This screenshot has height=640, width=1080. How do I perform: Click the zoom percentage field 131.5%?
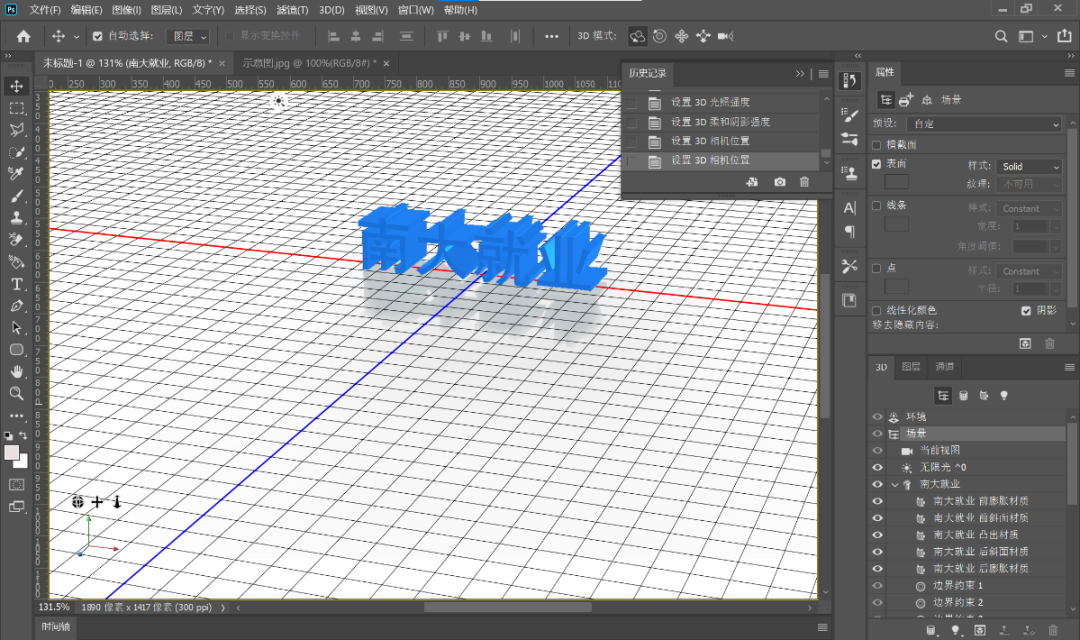[x=54, y=607]
